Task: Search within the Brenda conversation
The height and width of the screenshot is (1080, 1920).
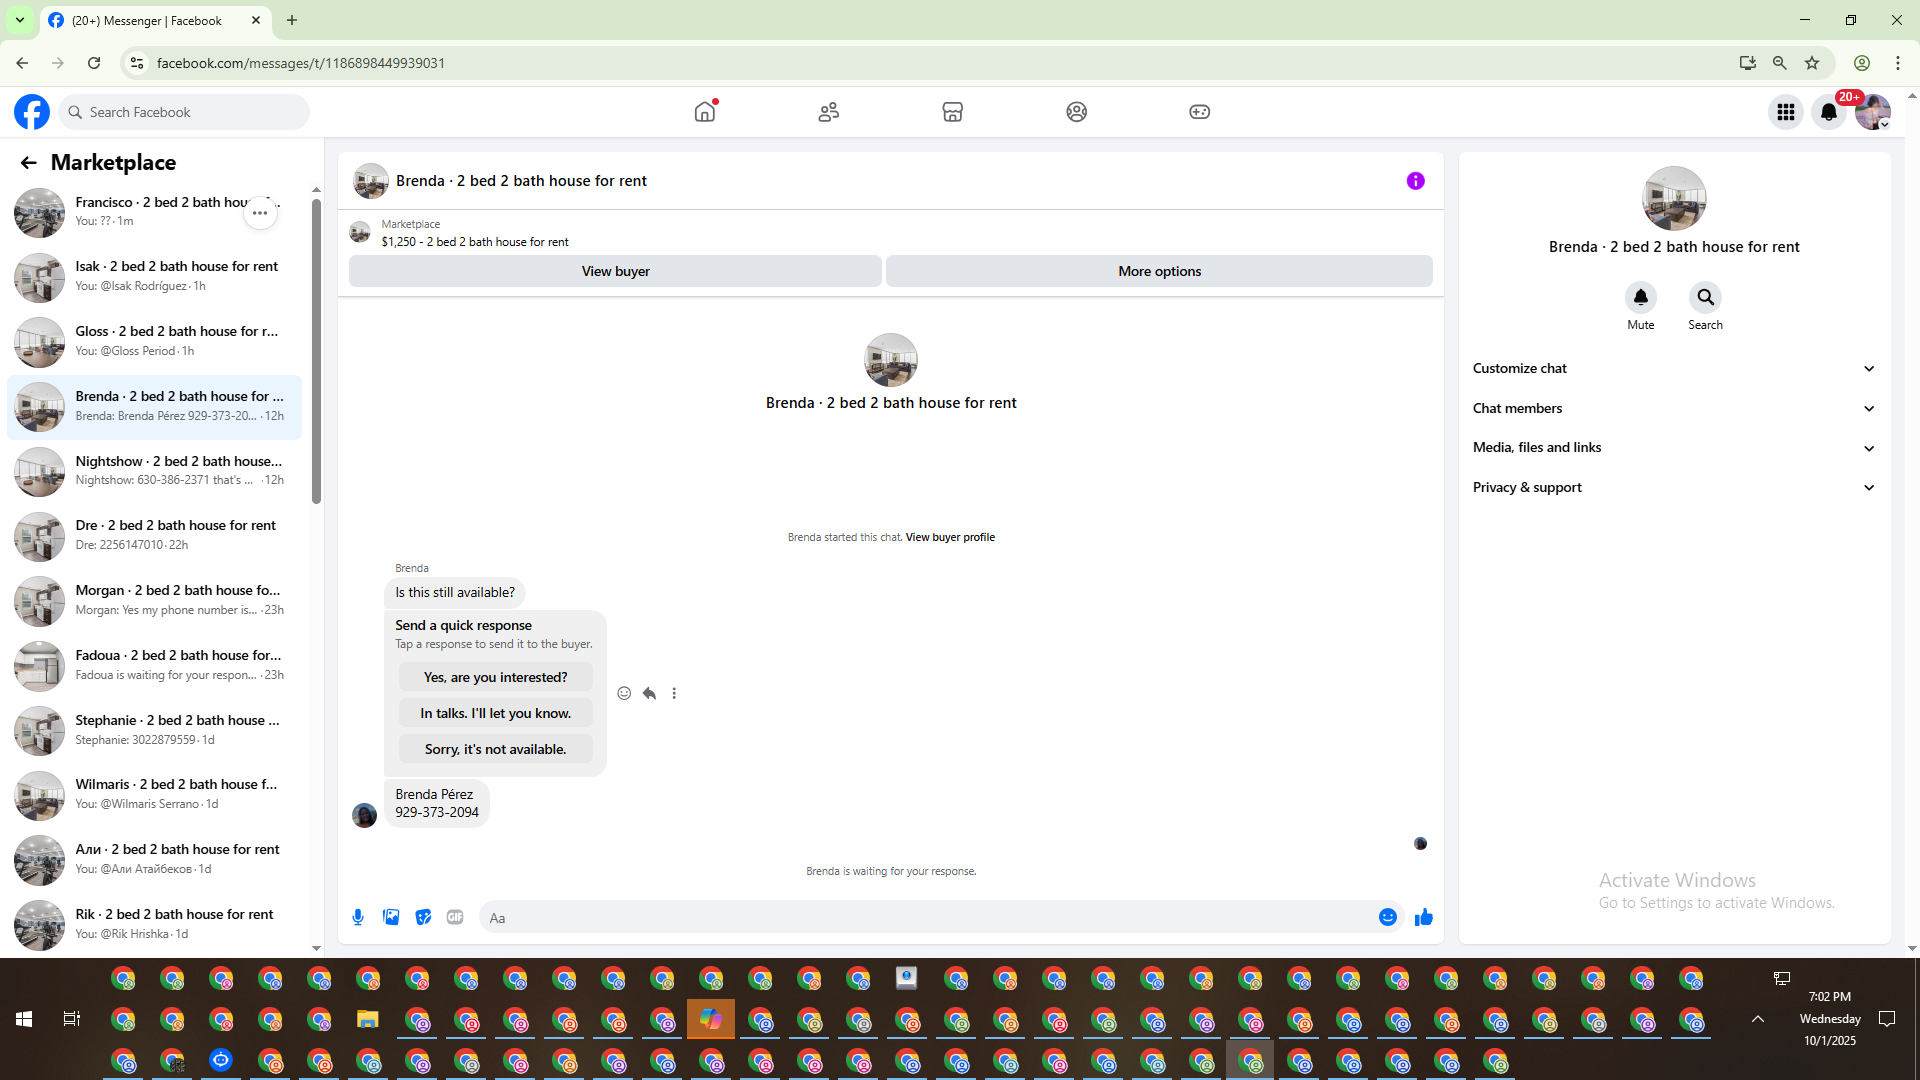Action: click(1706, 298)
